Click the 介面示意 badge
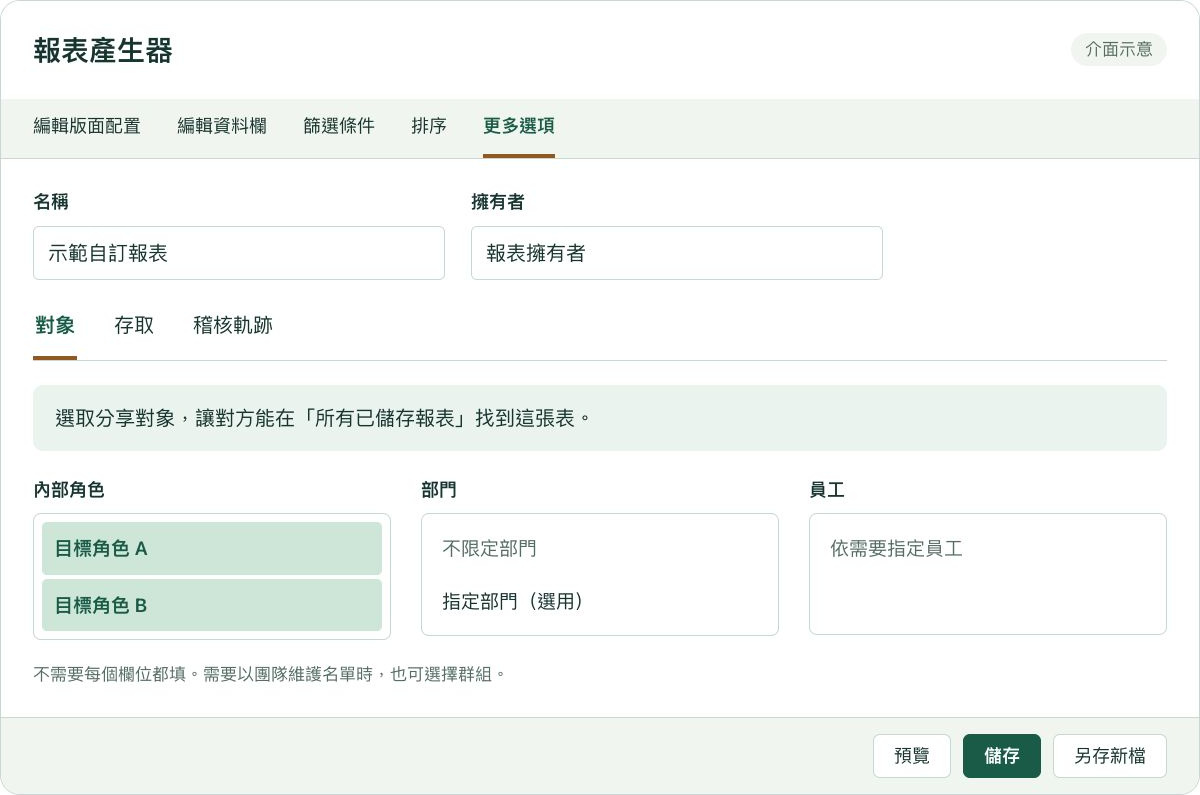This screenshot has height=795, width=1200. click(x=1119, y=49)
